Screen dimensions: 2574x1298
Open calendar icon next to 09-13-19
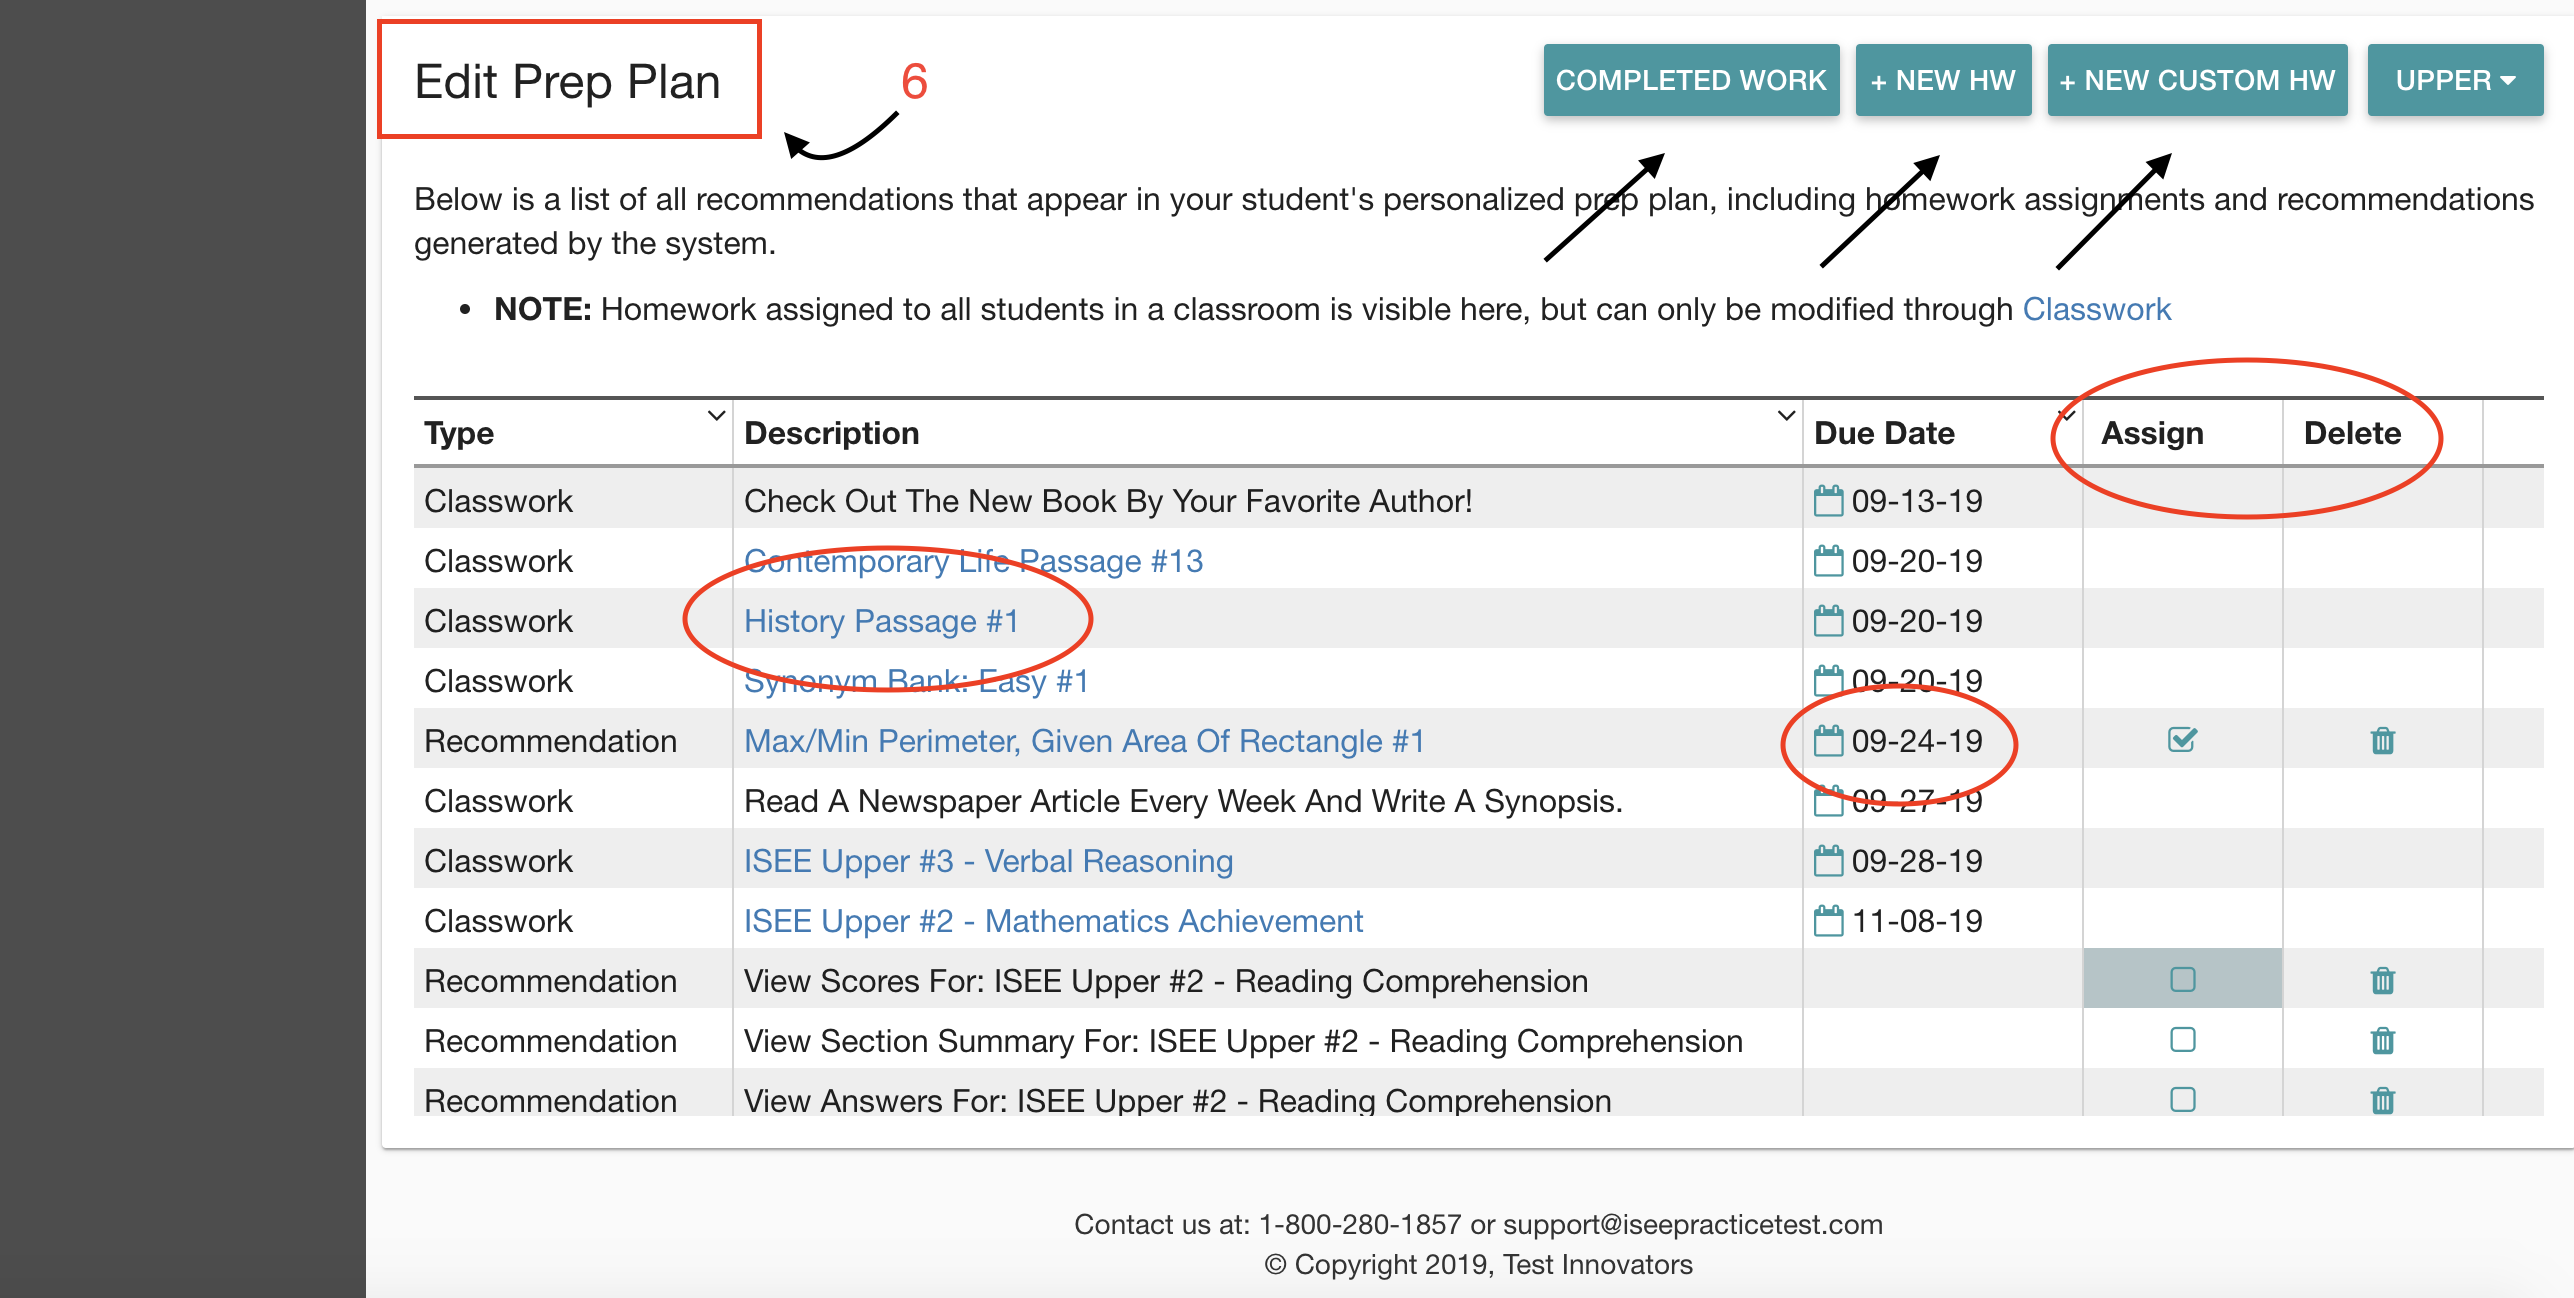click(1828, 500)
